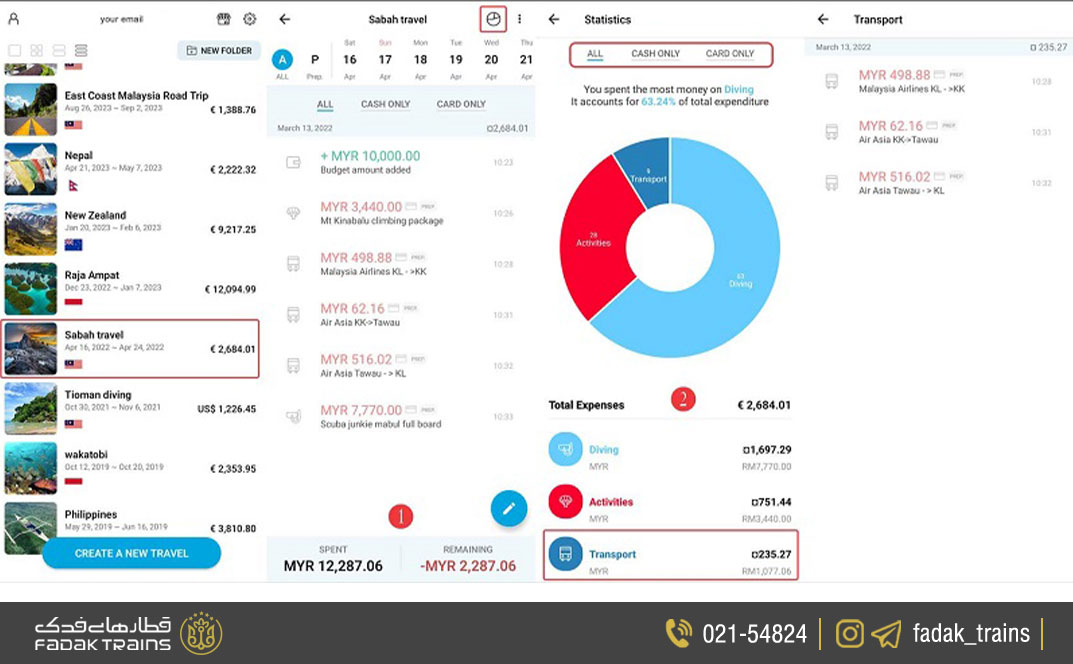Select the 'A' ALL days filter
The height and width of the screenshot is (664, 1073).
point(283,60)
